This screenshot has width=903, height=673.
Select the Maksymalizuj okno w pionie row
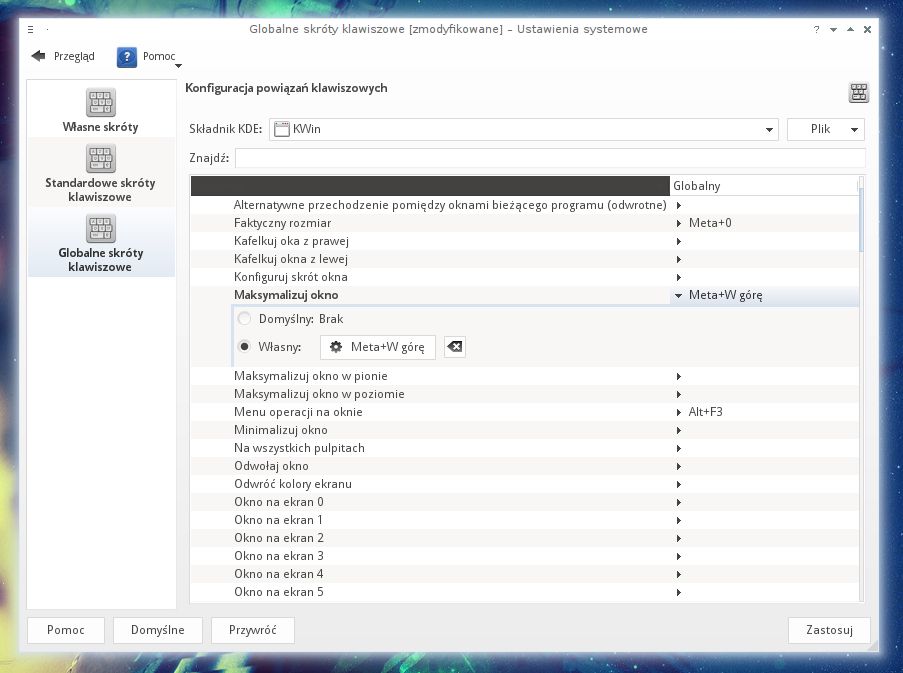[x=525, y=376]
